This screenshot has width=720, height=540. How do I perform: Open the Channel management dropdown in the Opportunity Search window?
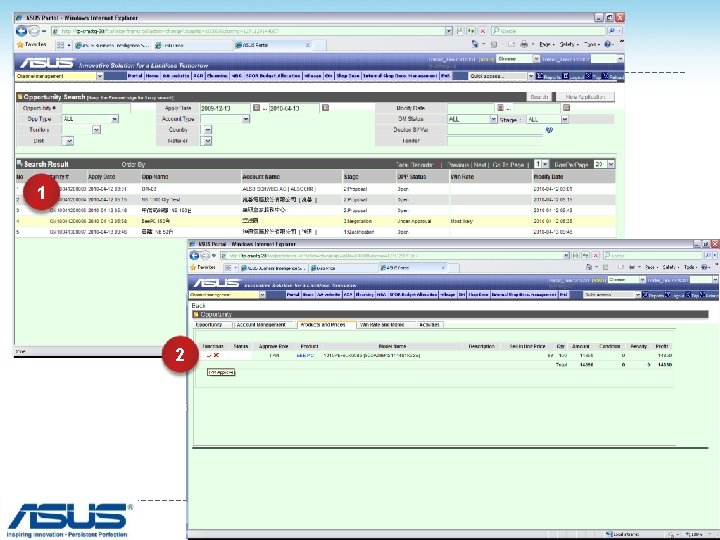100,76
